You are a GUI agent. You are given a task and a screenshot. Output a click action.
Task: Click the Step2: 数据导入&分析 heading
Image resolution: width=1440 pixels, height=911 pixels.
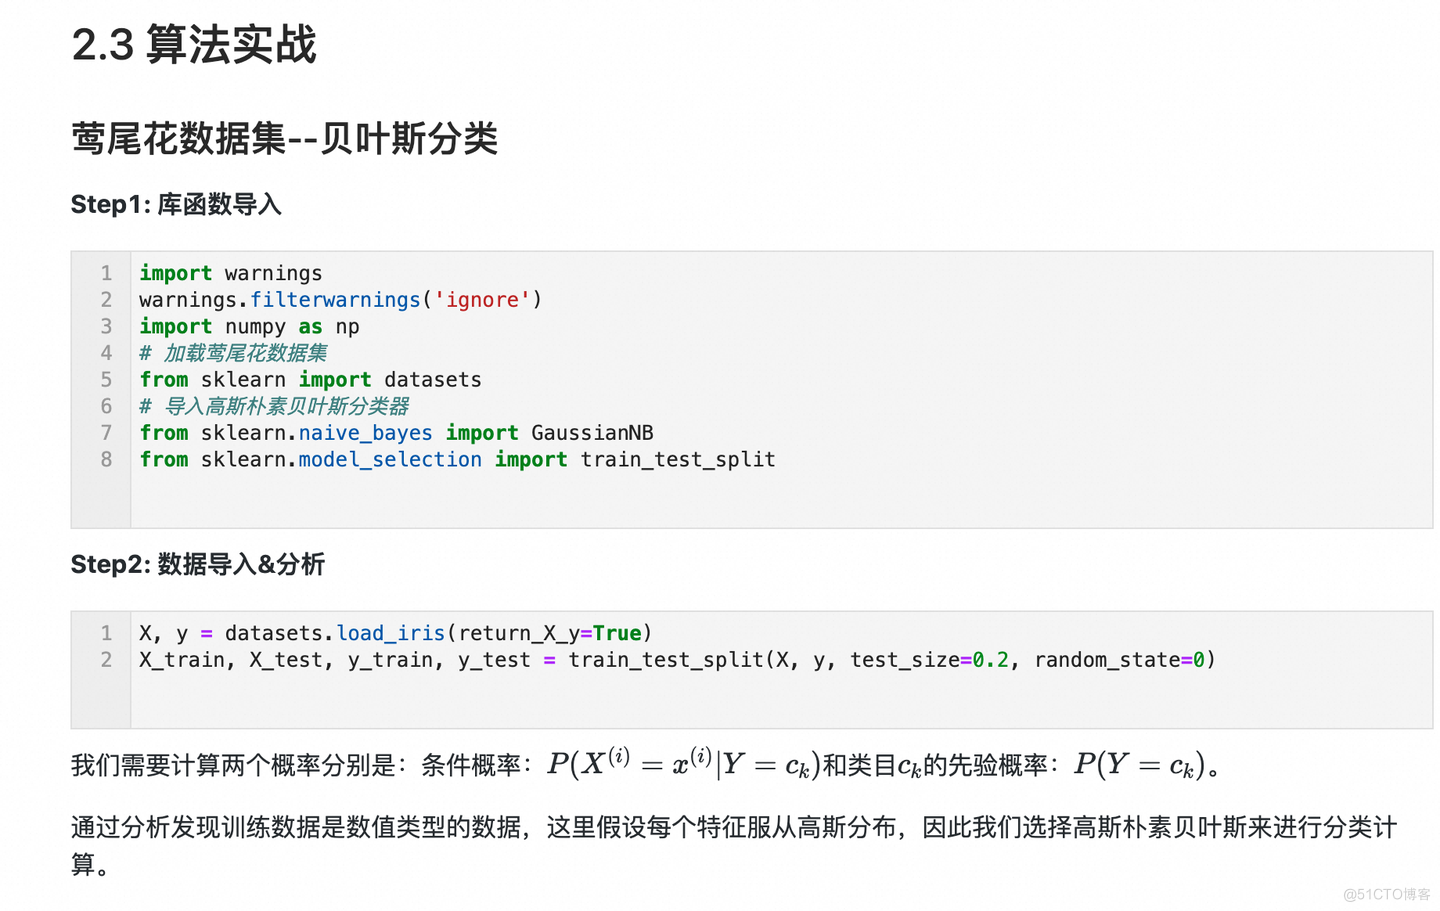click(x=197, y=565)
